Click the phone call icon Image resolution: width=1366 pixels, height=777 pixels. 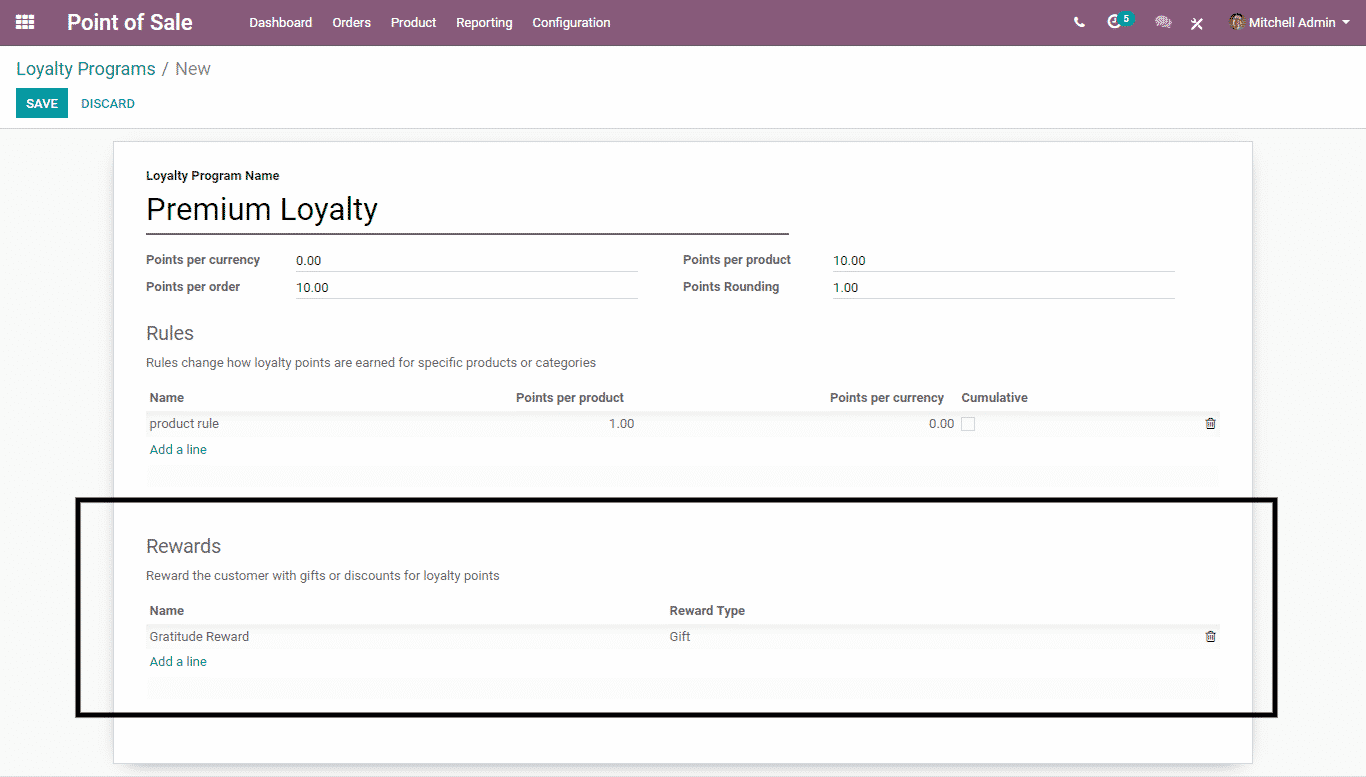[1079, 22]
